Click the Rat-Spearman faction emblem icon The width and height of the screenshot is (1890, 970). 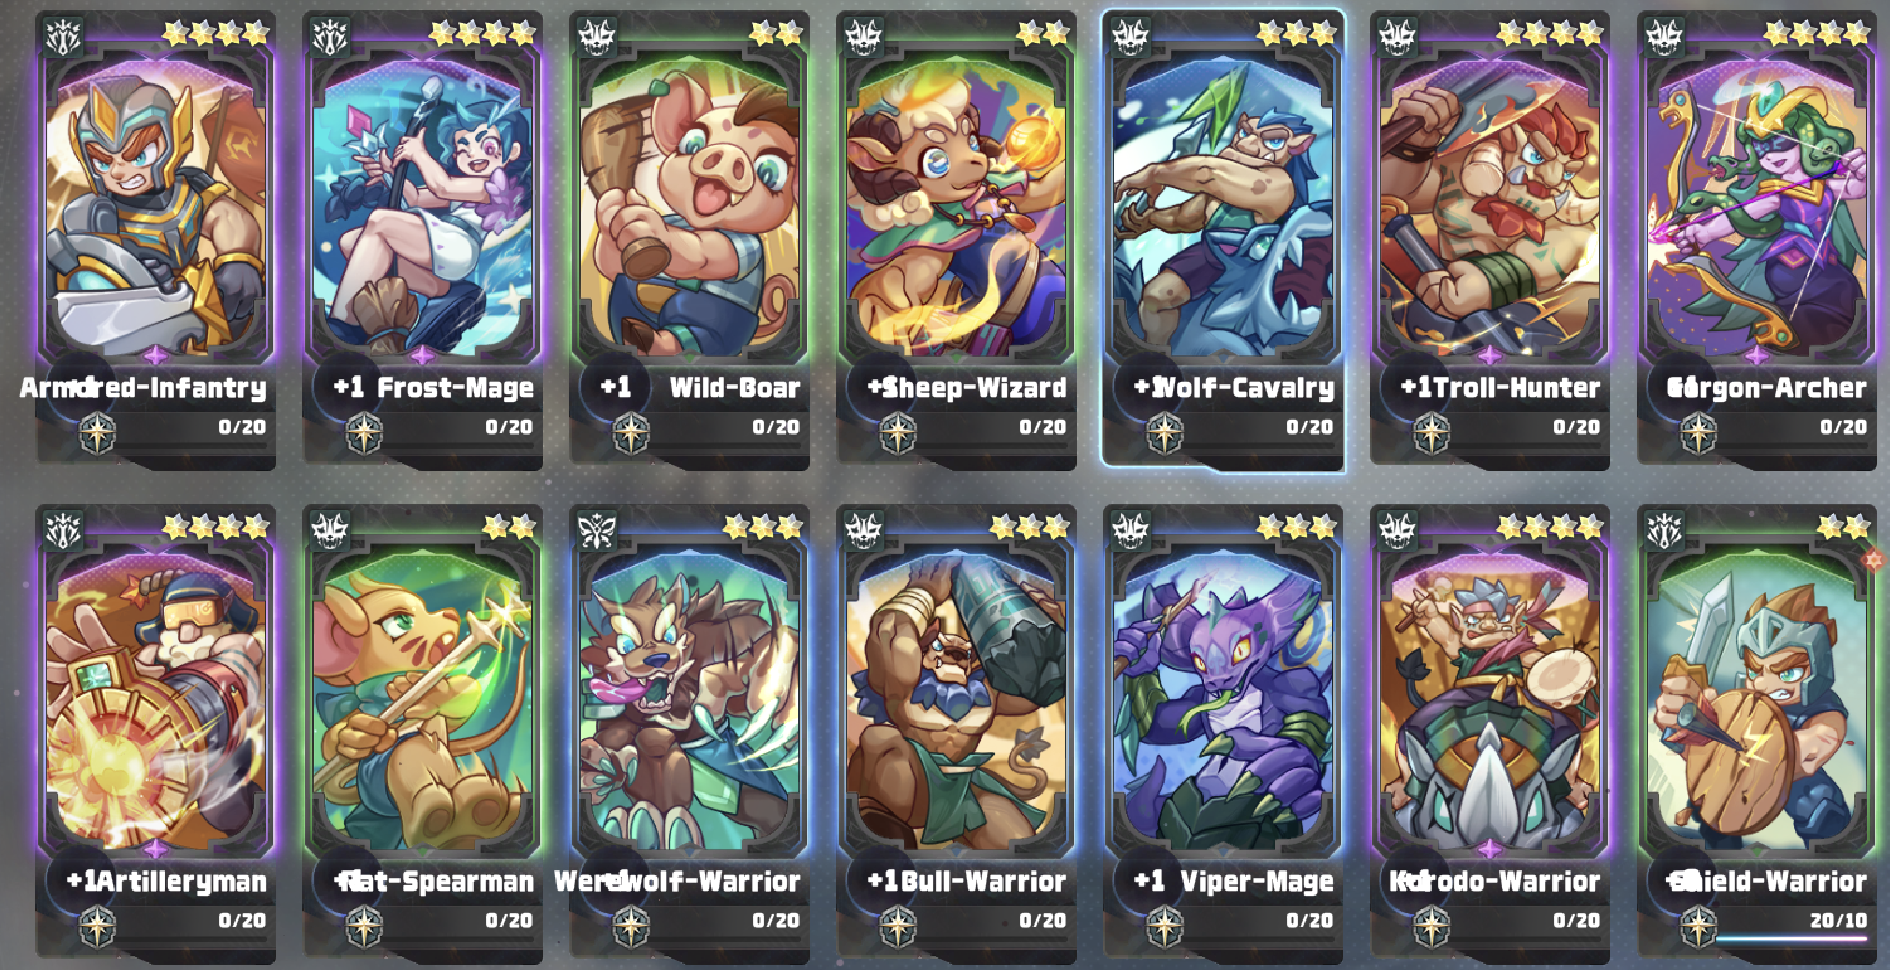click(330, 530)
